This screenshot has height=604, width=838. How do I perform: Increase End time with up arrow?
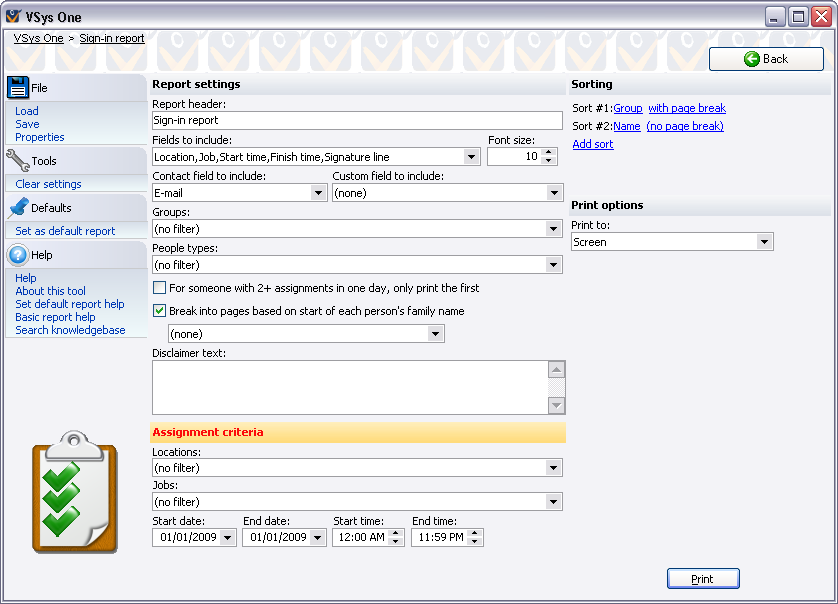(475, 533)
